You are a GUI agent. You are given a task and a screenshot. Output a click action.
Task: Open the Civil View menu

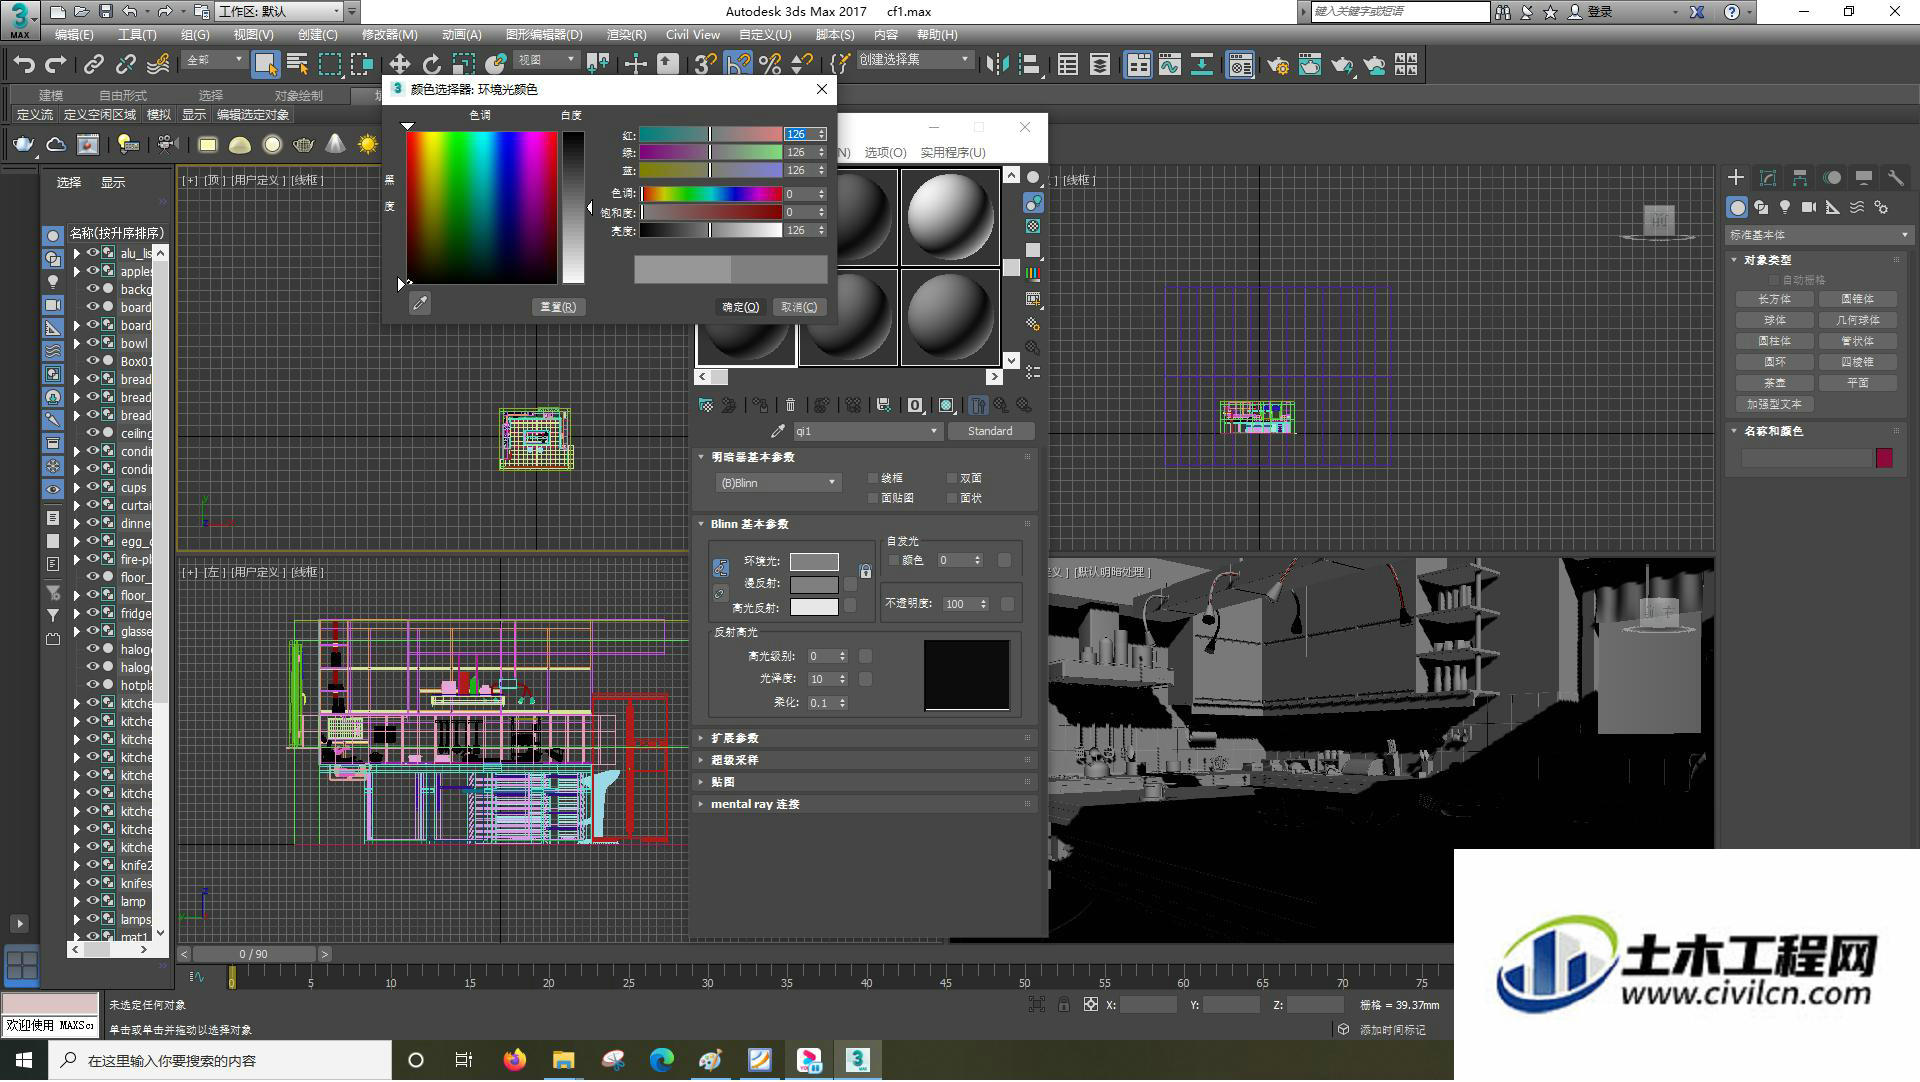(x=692, y=35)
